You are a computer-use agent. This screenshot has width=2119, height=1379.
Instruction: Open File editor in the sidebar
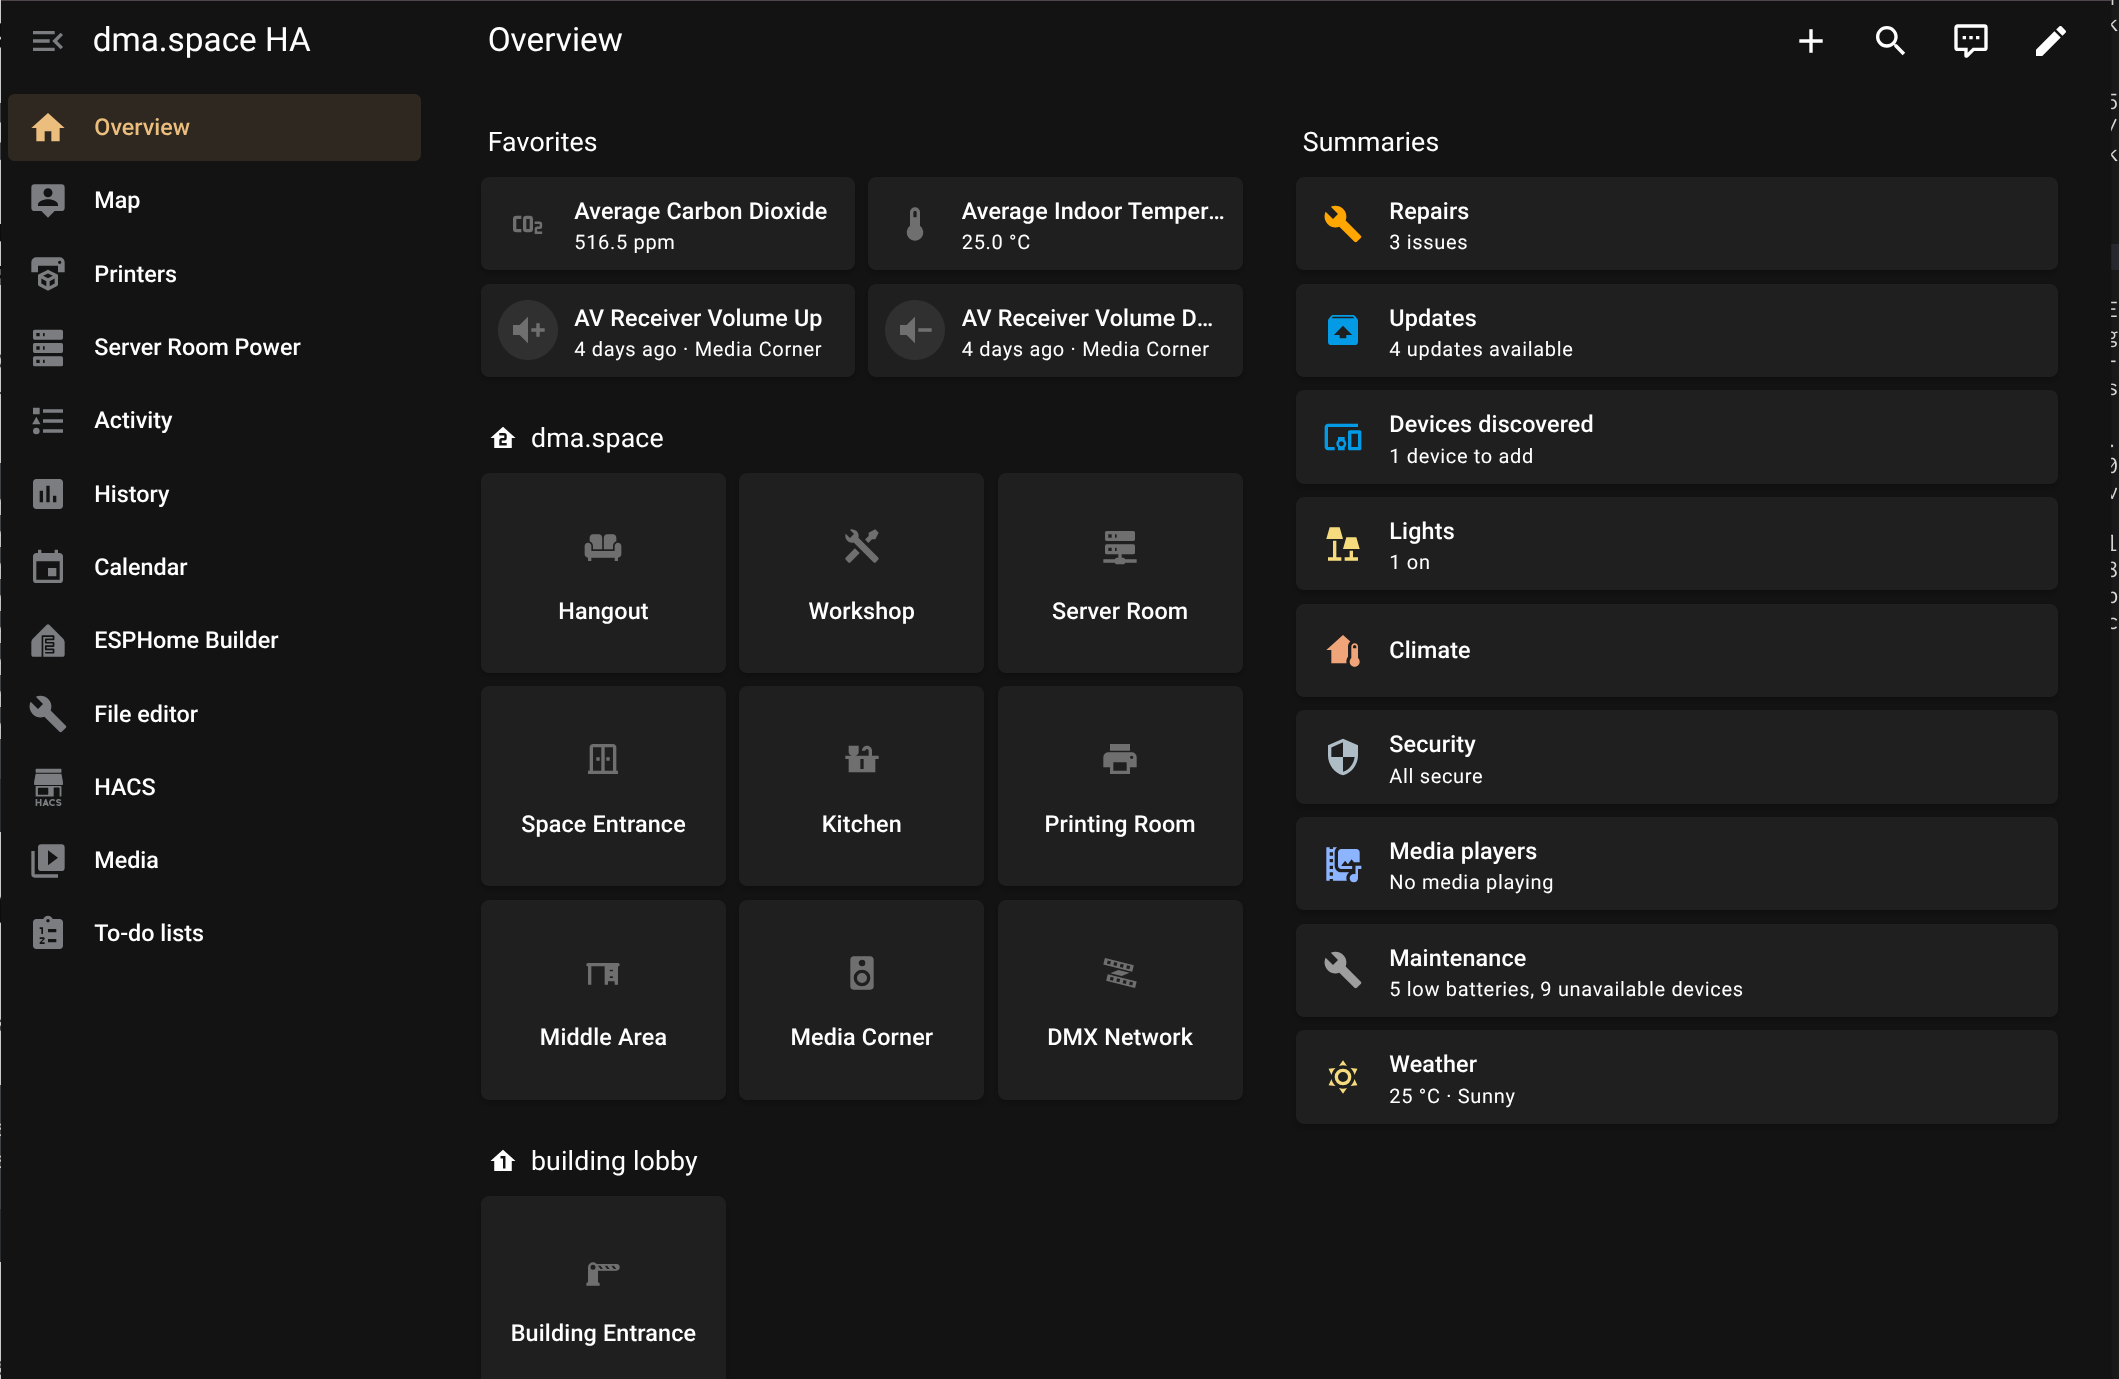[214, 714]
